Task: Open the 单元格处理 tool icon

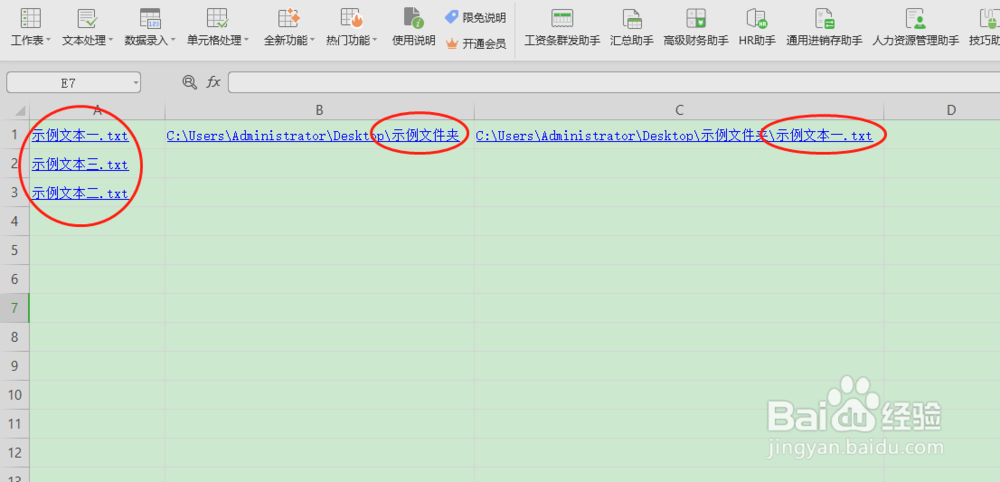Action: 217,18
